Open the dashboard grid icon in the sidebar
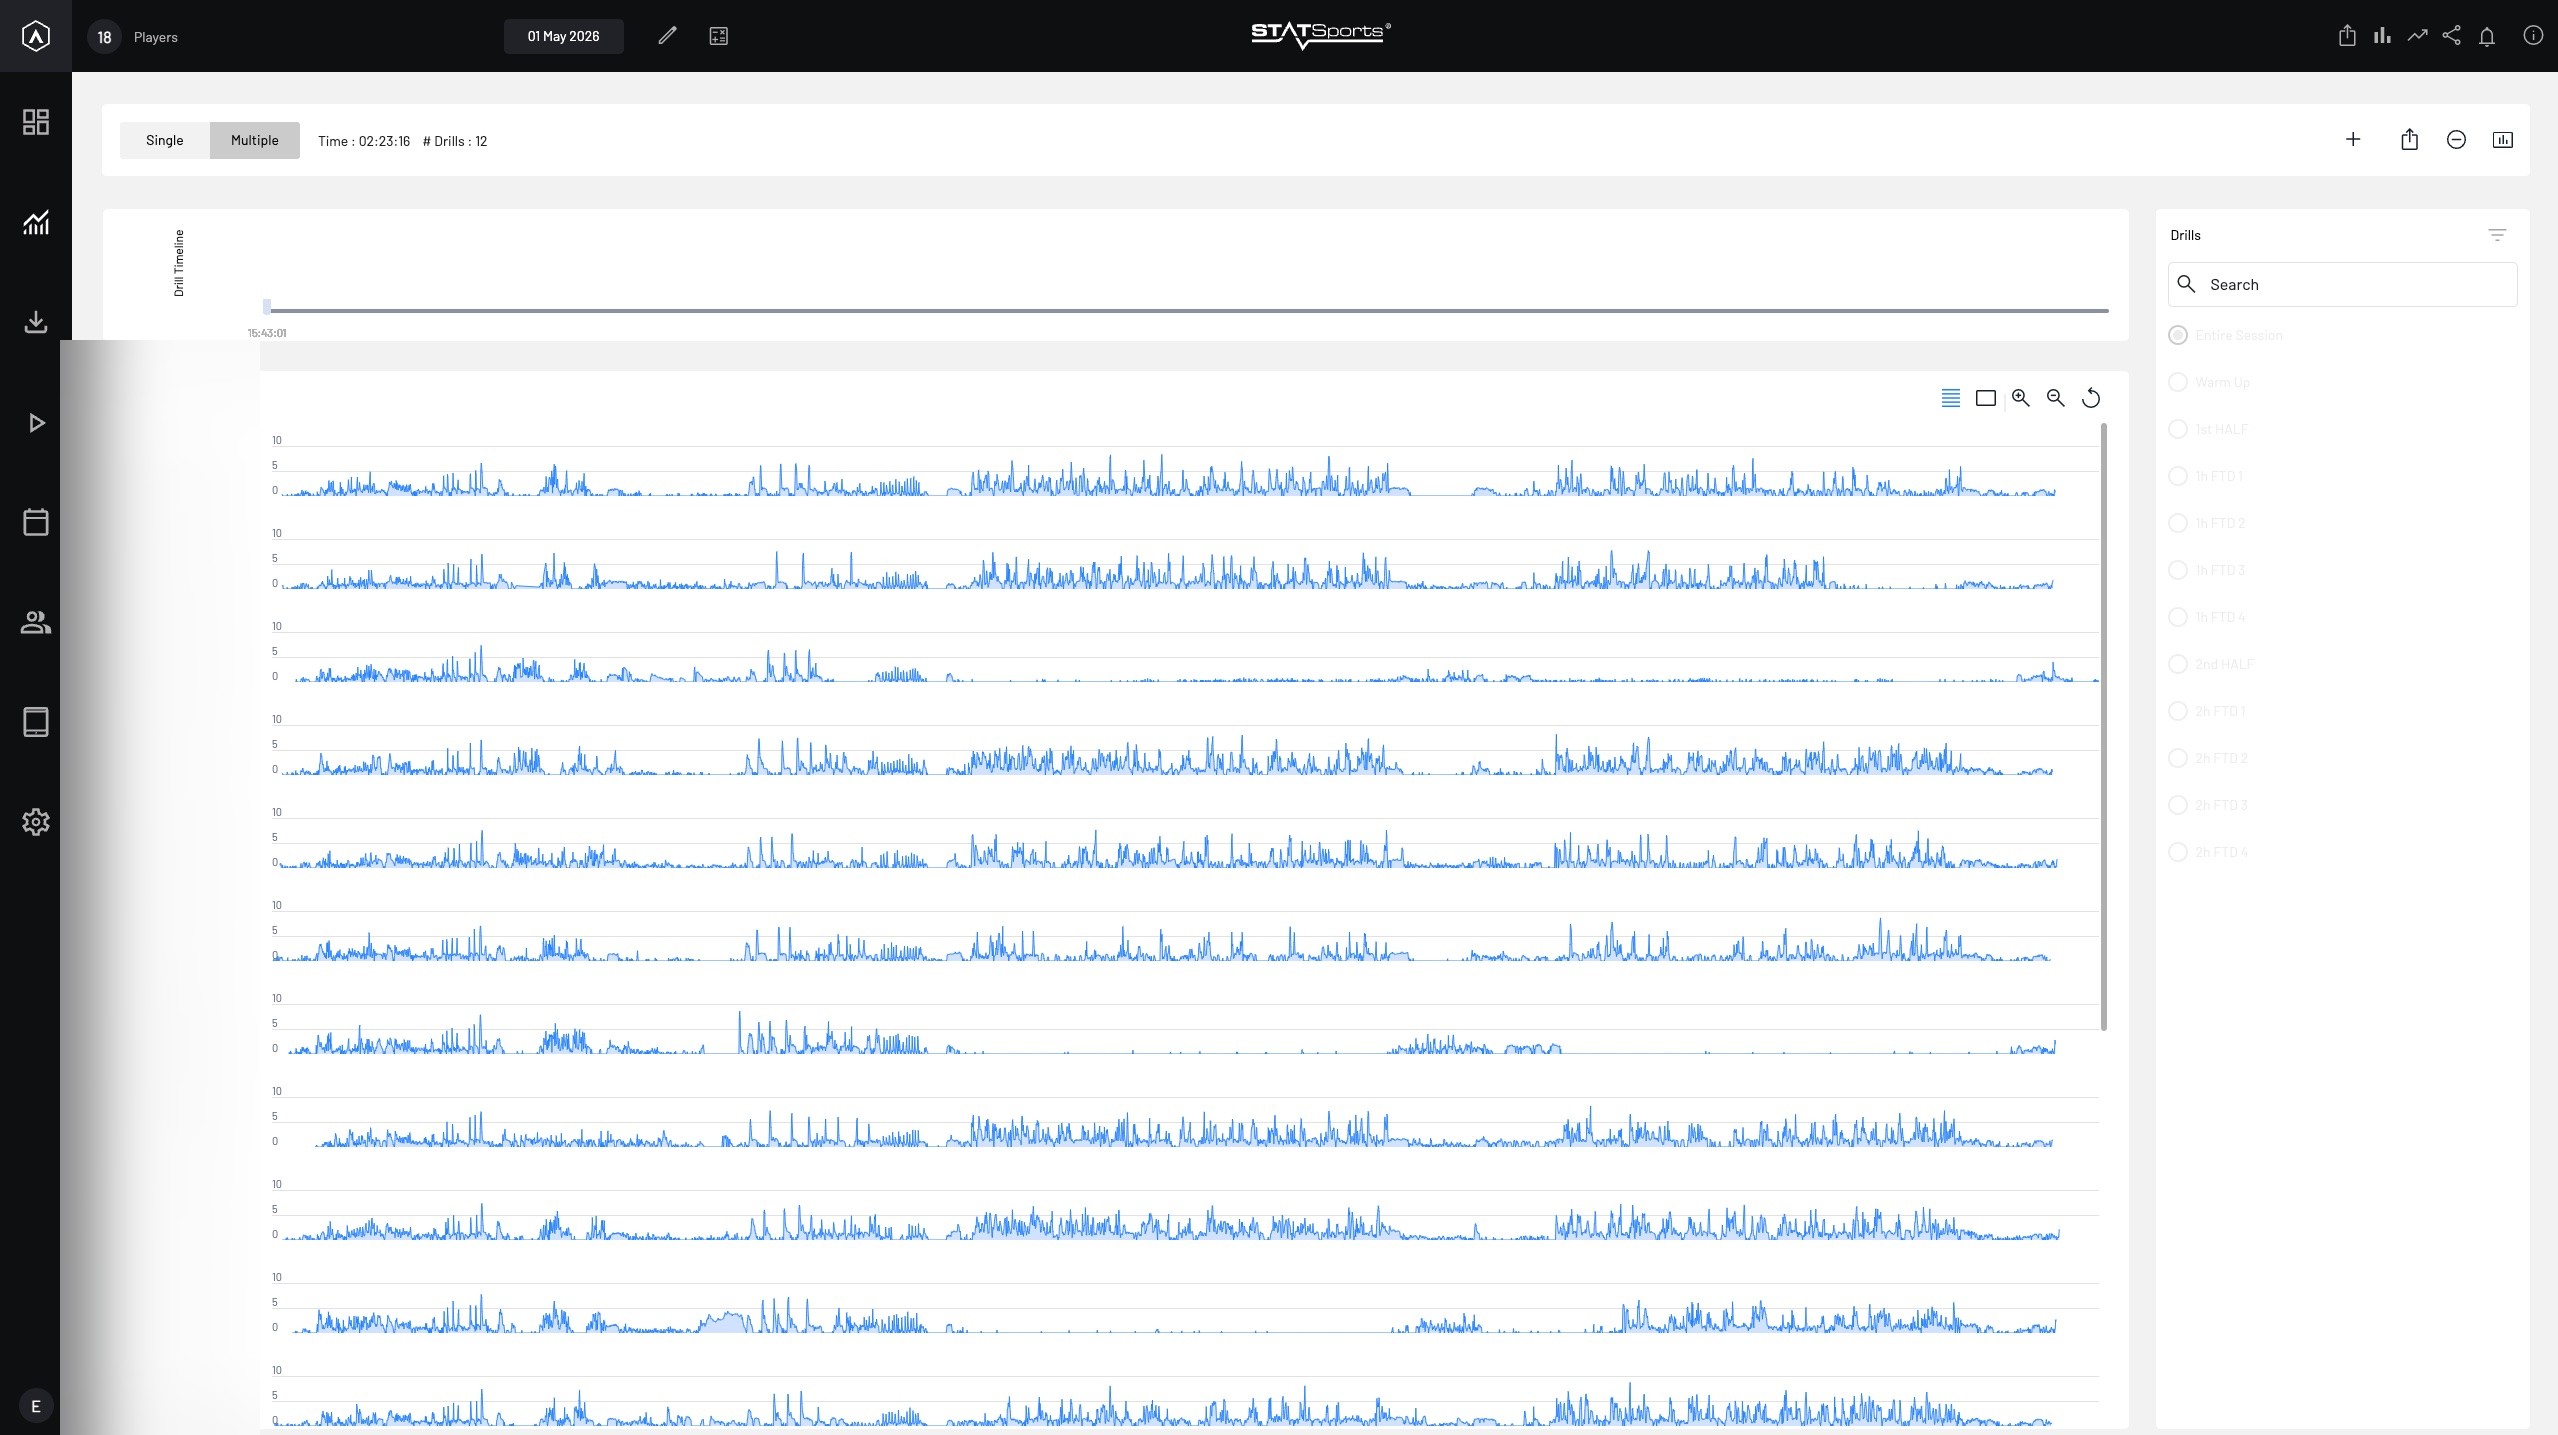 36,122
